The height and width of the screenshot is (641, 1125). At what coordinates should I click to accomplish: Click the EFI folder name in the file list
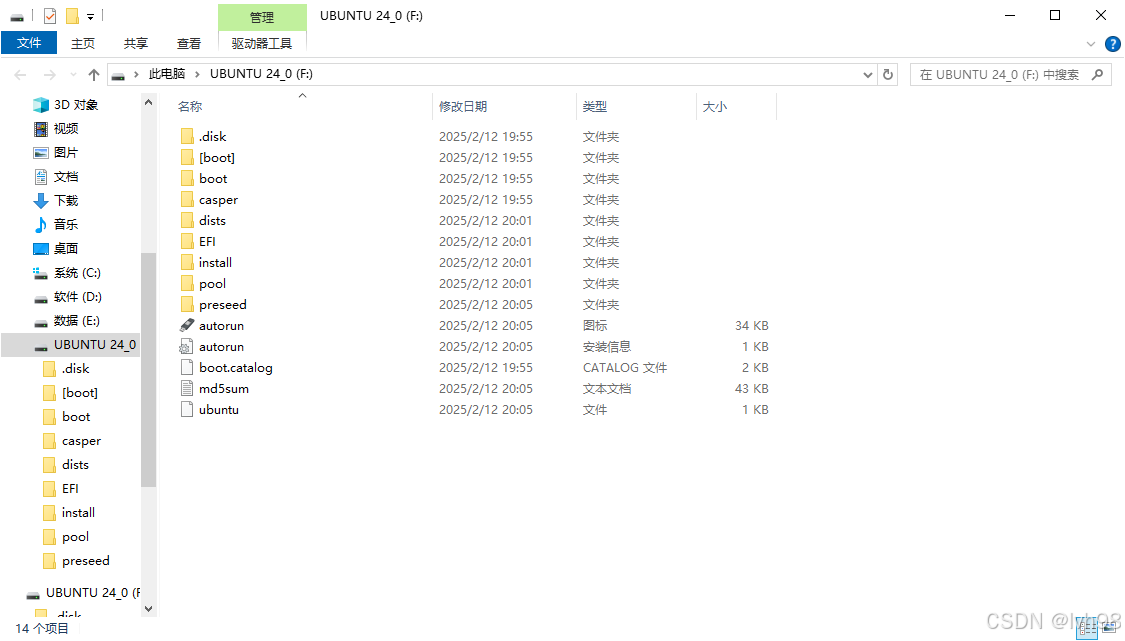pyautogui.click(x=207, y=242)
